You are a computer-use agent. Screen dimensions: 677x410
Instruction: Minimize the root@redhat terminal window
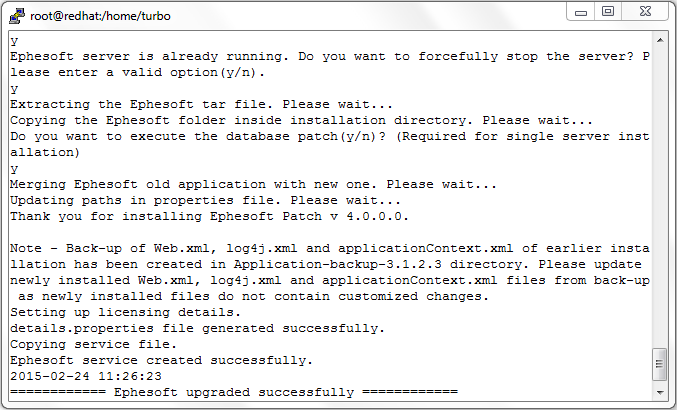pos(581,12)
